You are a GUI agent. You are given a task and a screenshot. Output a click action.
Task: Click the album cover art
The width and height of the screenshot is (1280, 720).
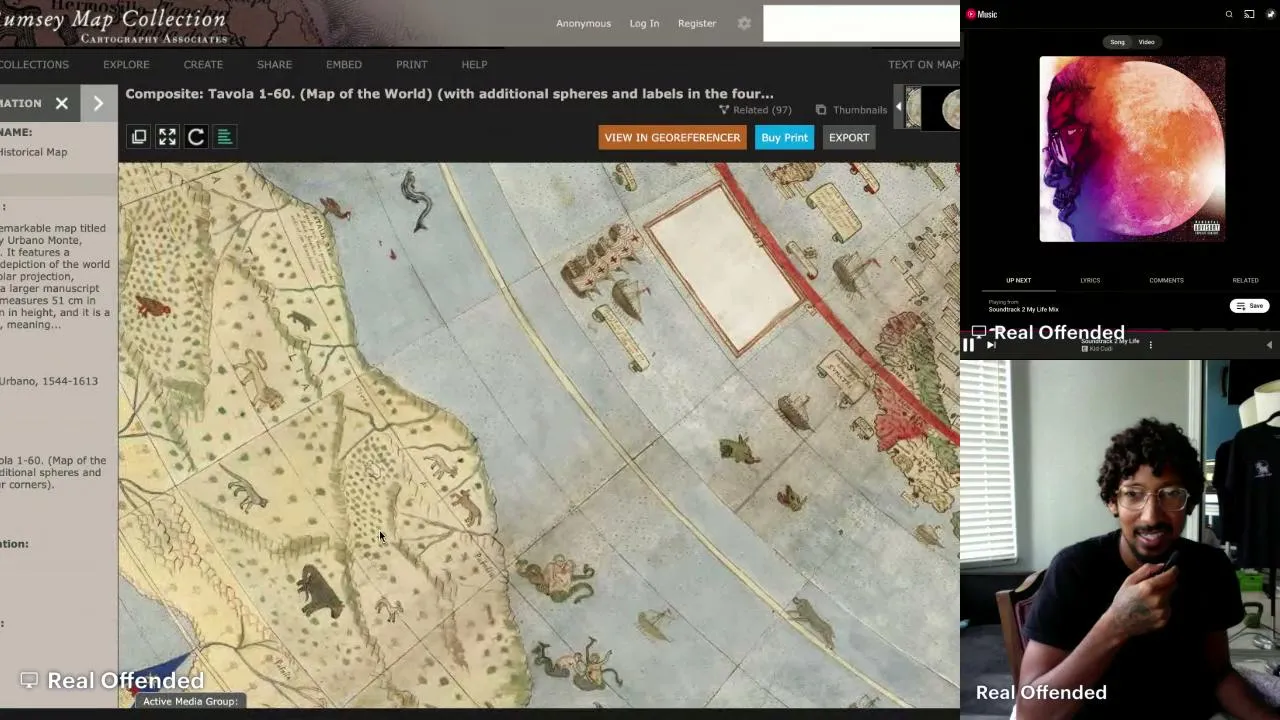(x=1132, y=149)
